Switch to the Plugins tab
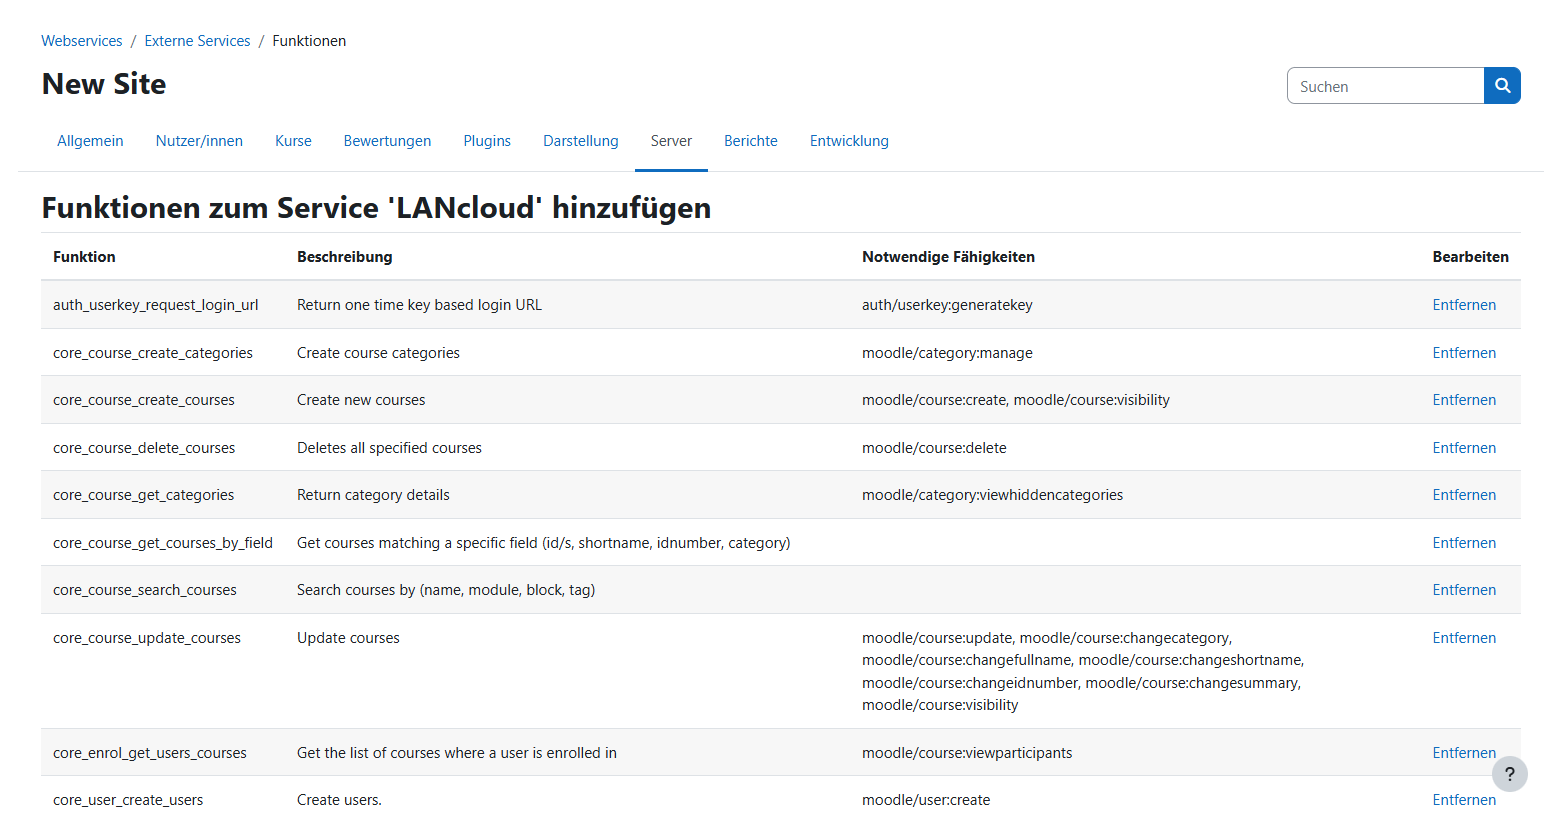Screen dimensions: 1557x818 click(487, 141)
